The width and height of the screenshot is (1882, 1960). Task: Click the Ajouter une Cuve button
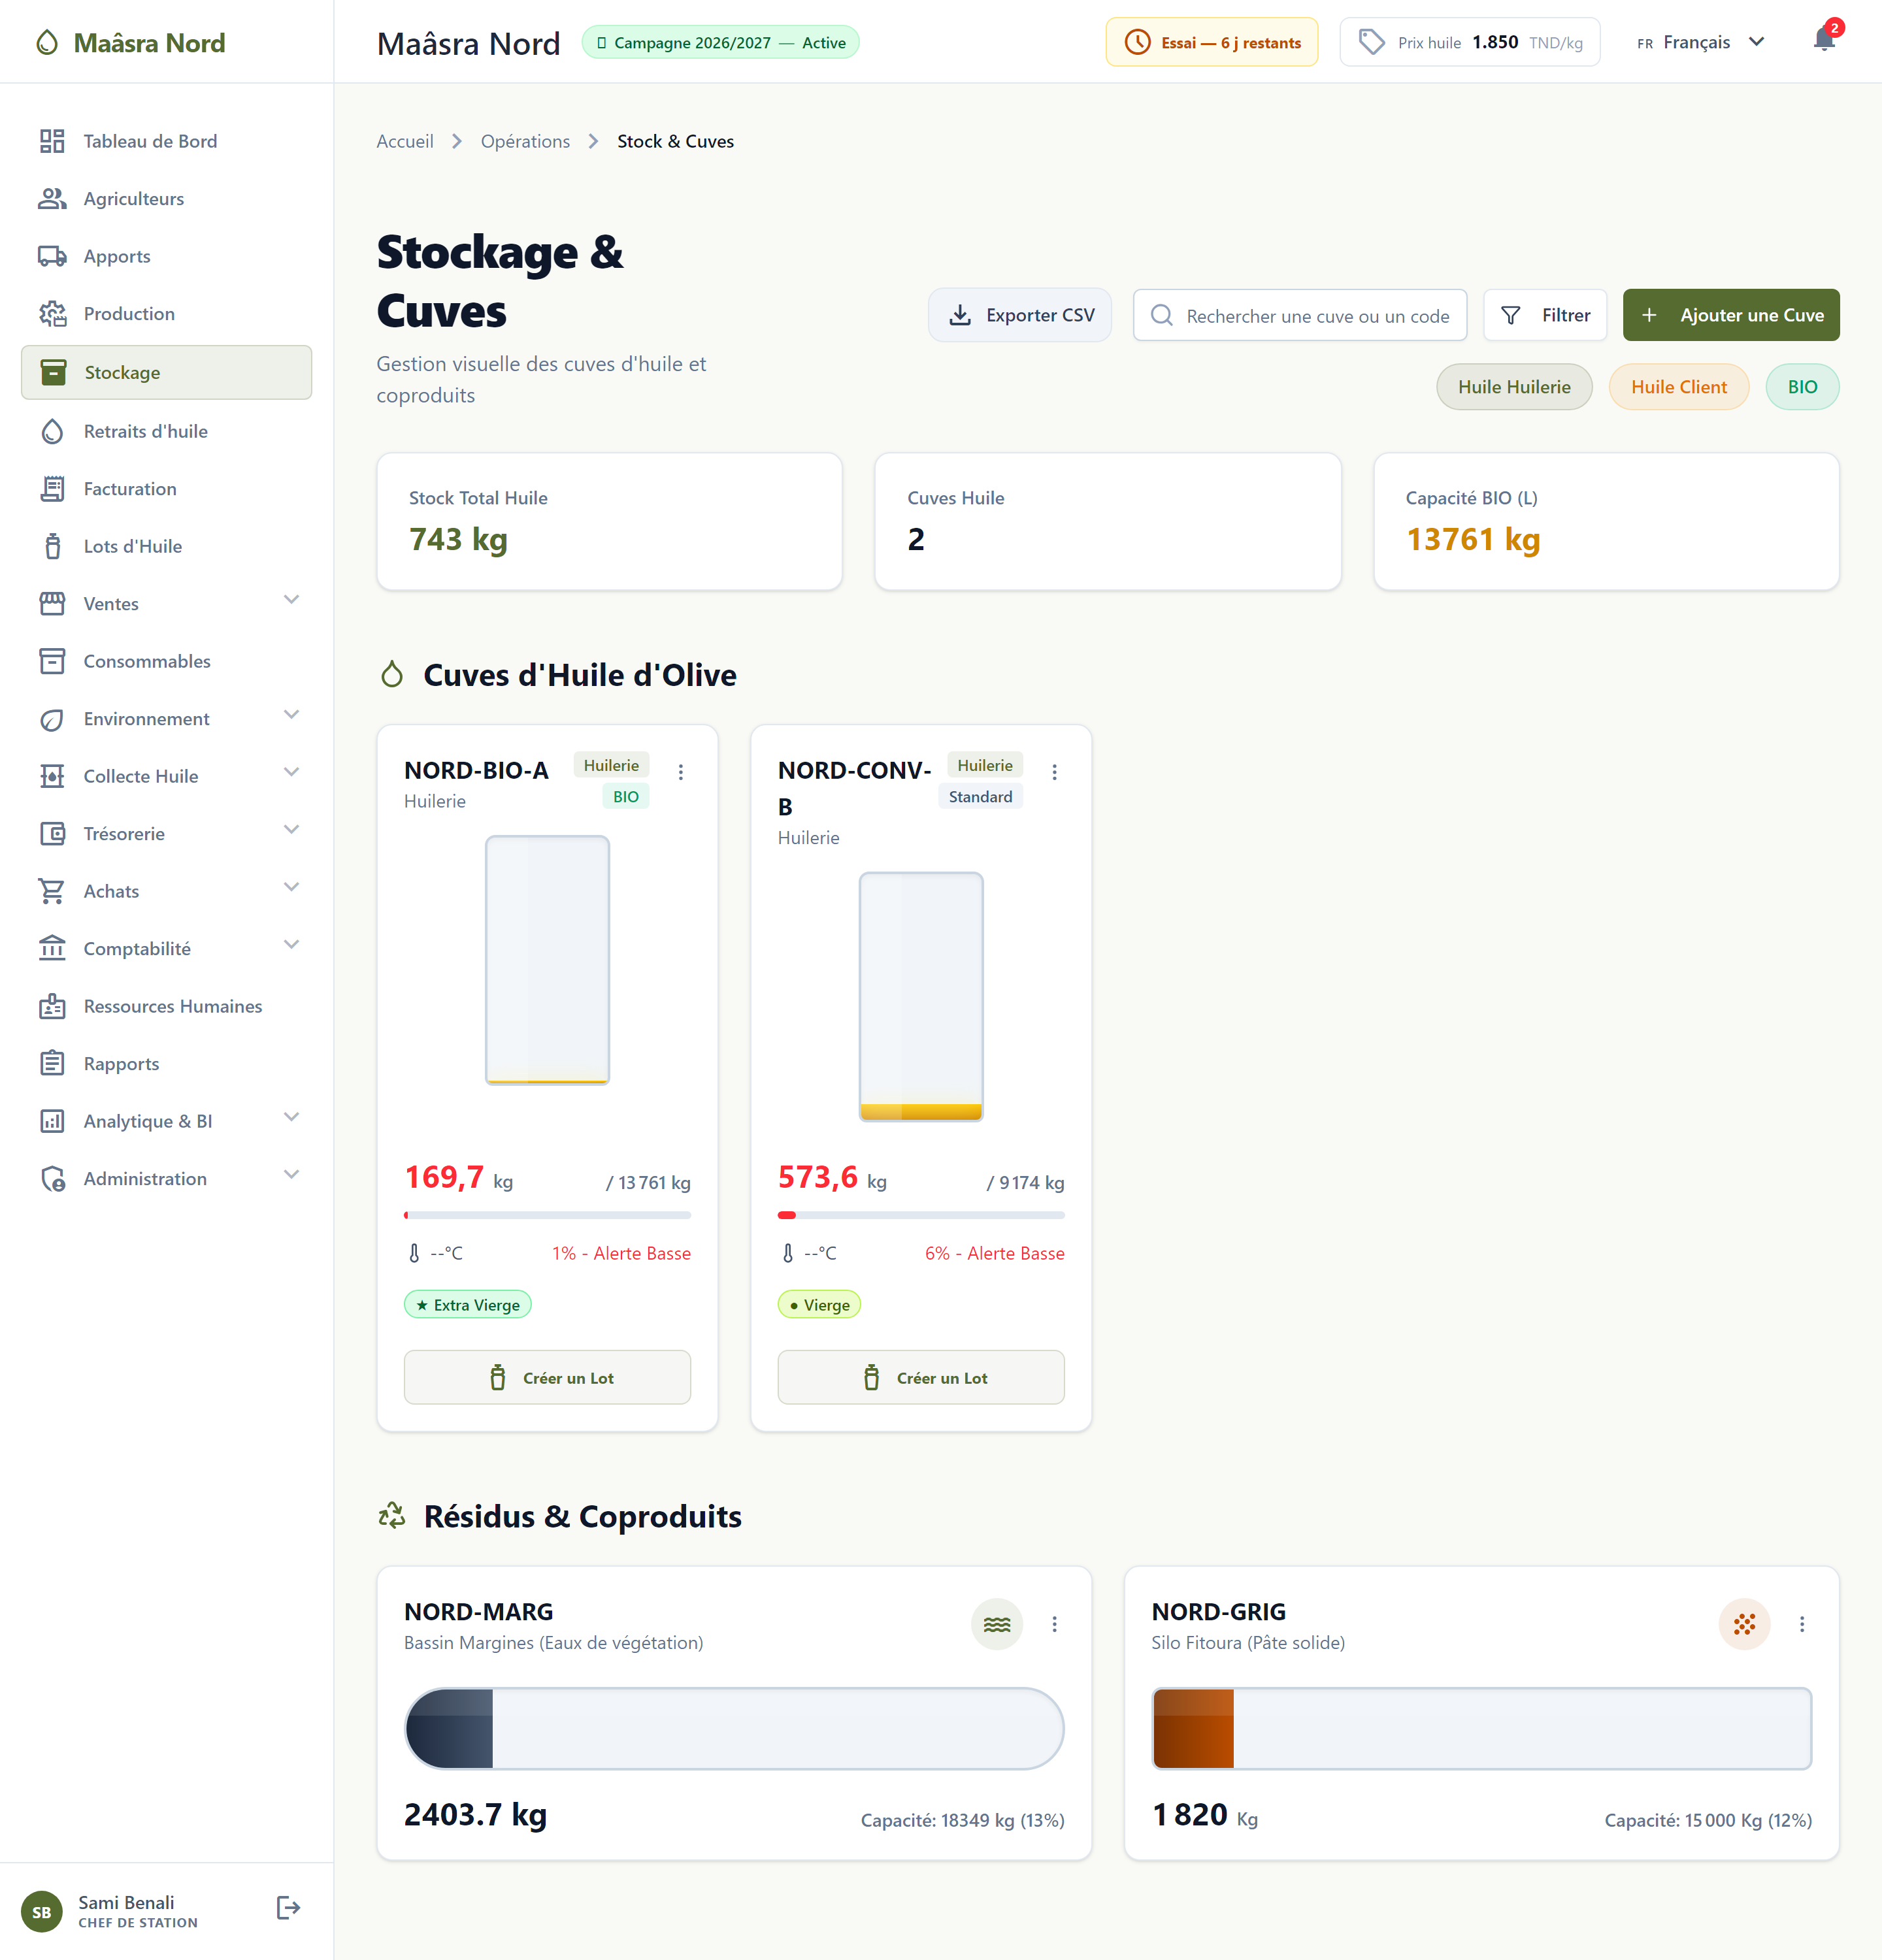click(x=1731, y=315)
